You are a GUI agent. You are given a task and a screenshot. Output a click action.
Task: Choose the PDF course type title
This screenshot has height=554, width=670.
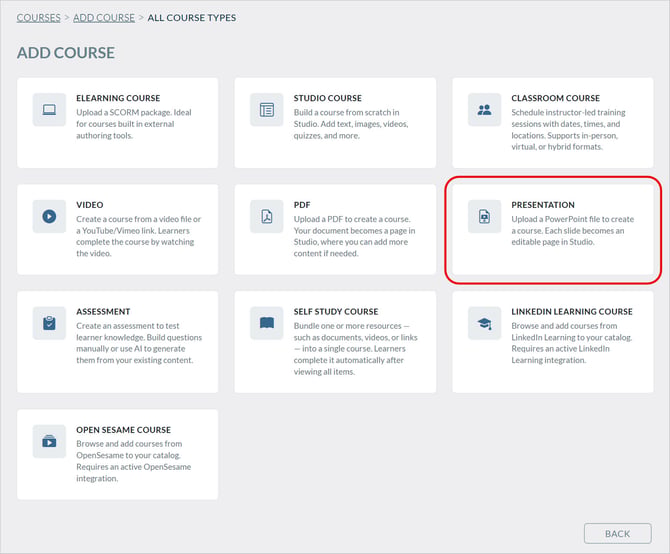(302, 205)
